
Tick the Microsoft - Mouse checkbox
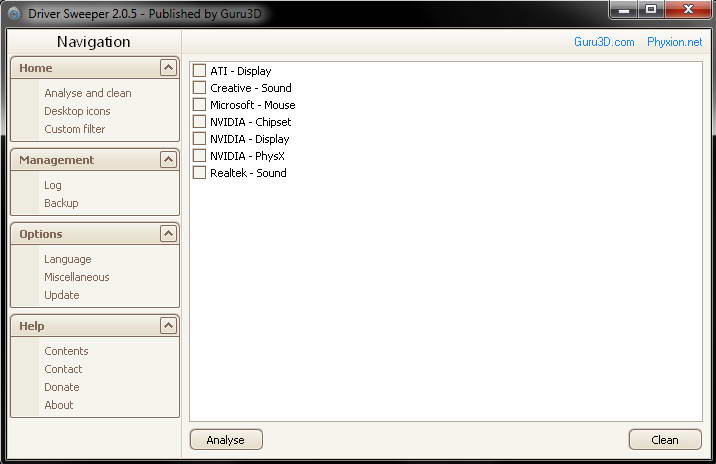click(x=199, y=105)
